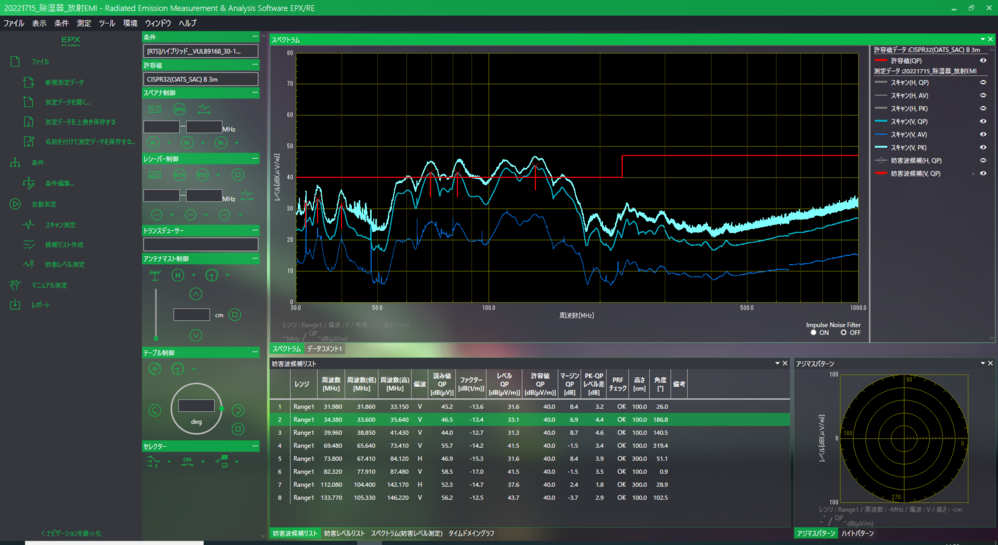This screenshot has height=545, width=998.
Task: Hide the スキャン(V, PK) trace via eye icon
Action: (983, 147)
